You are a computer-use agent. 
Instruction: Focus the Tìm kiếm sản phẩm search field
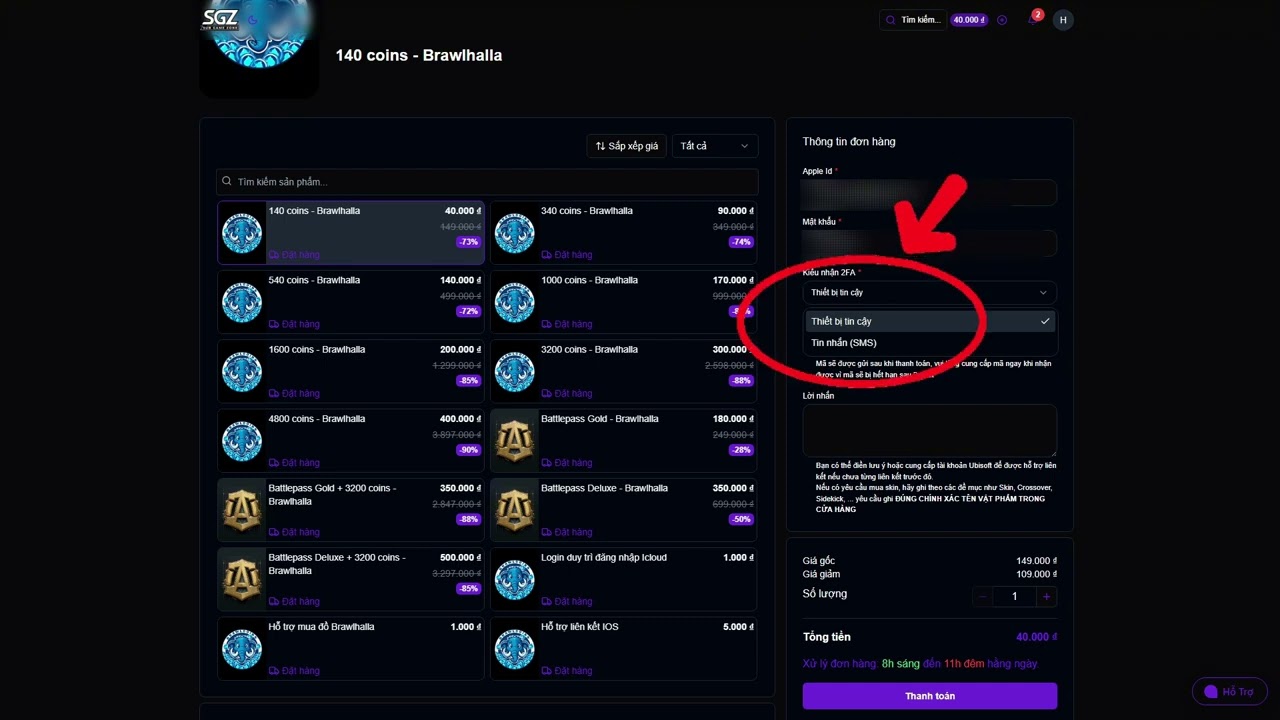487,182
